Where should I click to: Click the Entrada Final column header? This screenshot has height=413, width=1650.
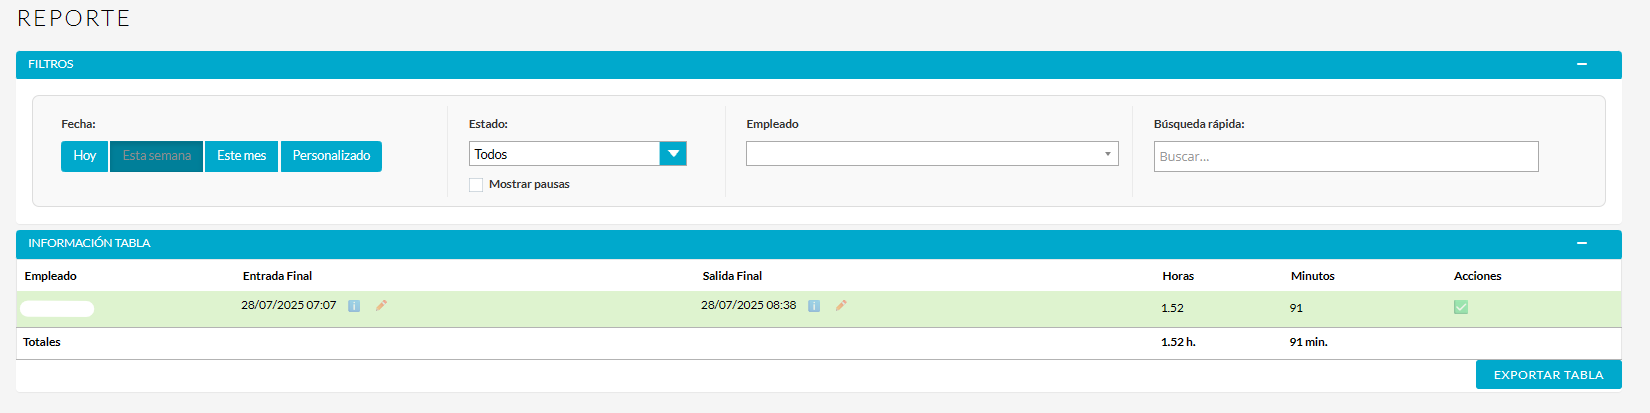(x=277, y=276)
